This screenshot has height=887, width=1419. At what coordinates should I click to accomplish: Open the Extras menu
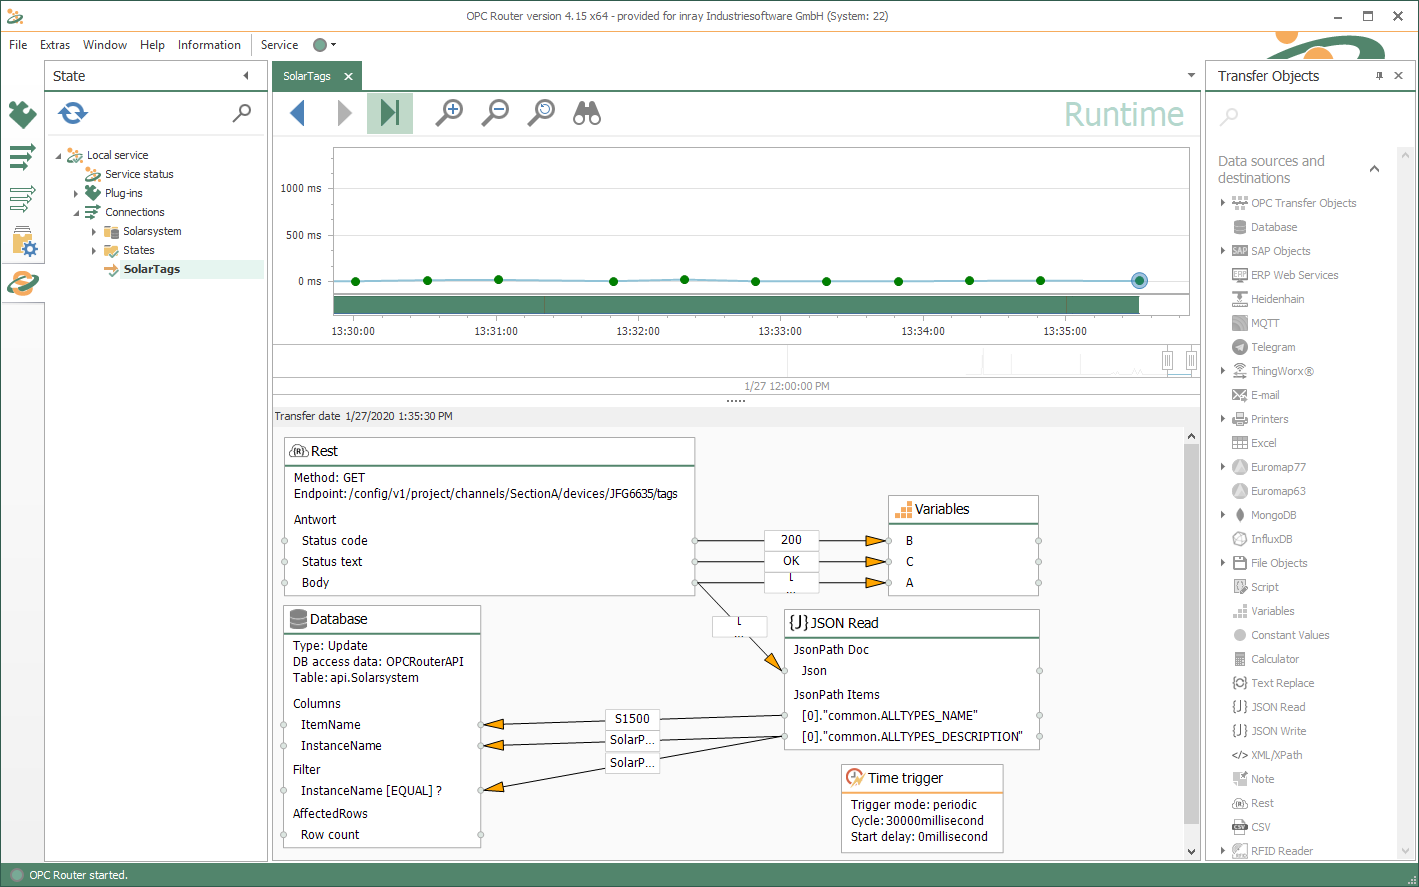(55, 45)
